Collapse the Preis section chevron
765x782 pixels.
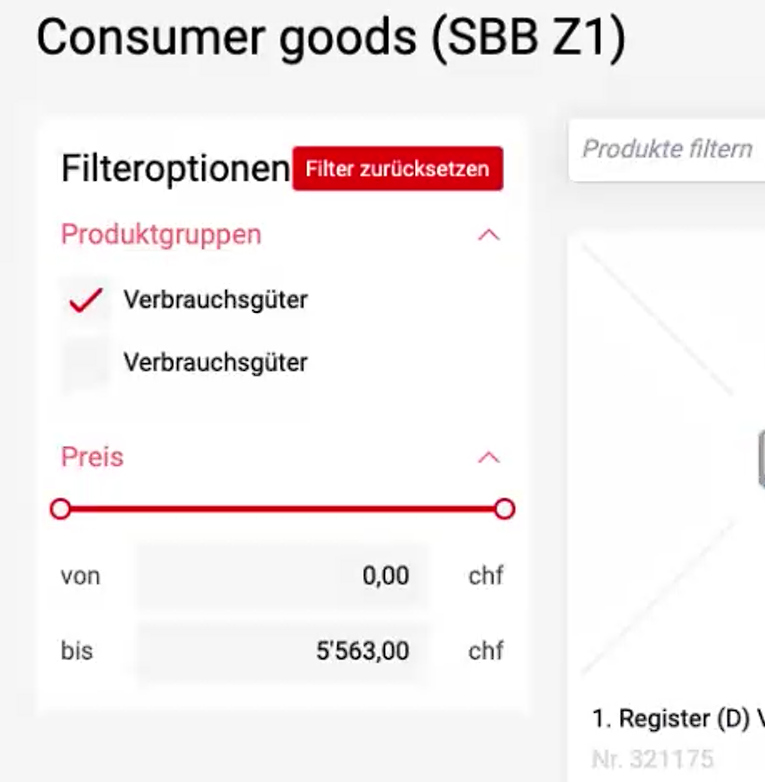pos(488,457)
